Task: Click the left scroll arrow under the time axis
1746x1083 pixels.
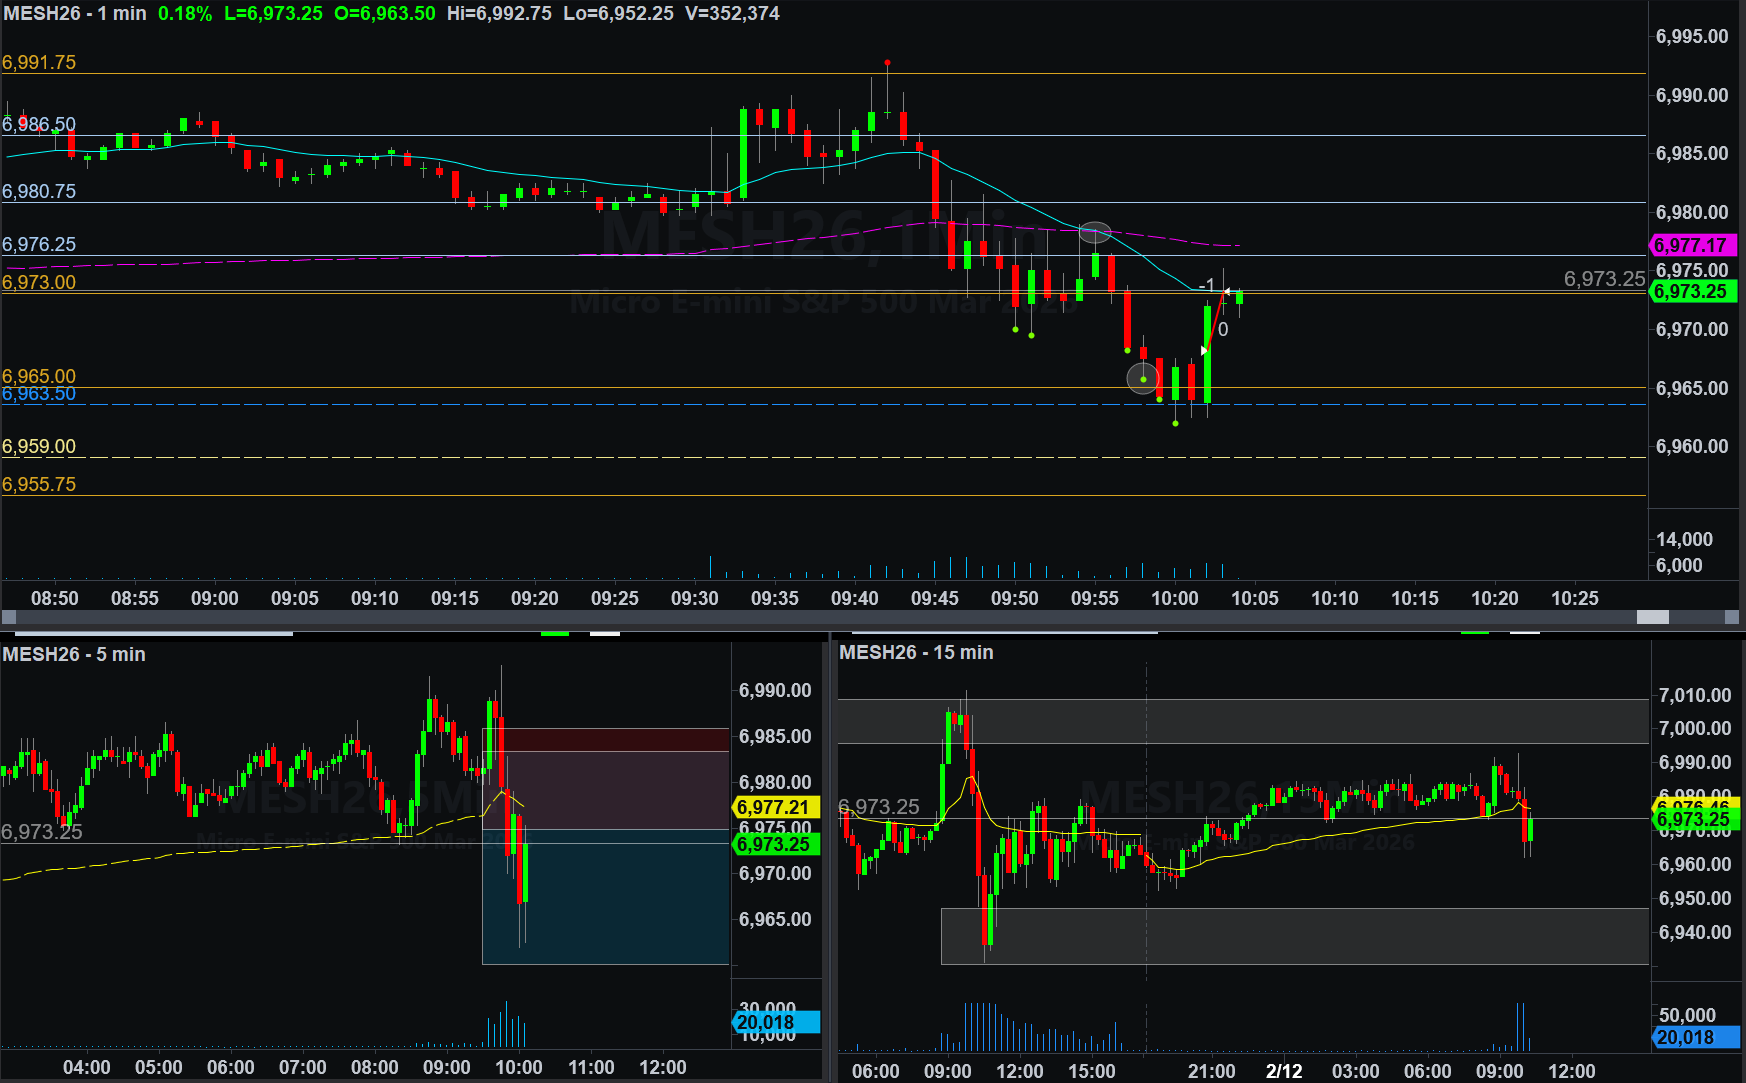Action: pos(9,618)
